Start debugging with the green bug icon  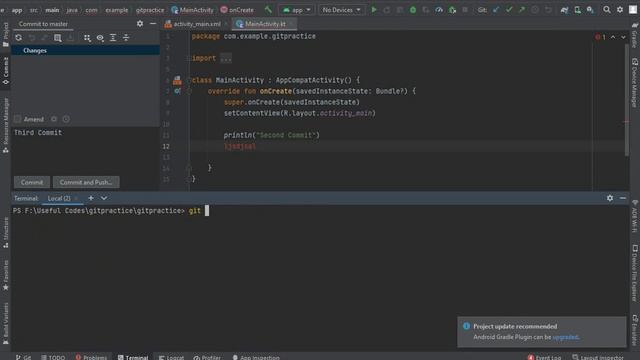[413, 9]
